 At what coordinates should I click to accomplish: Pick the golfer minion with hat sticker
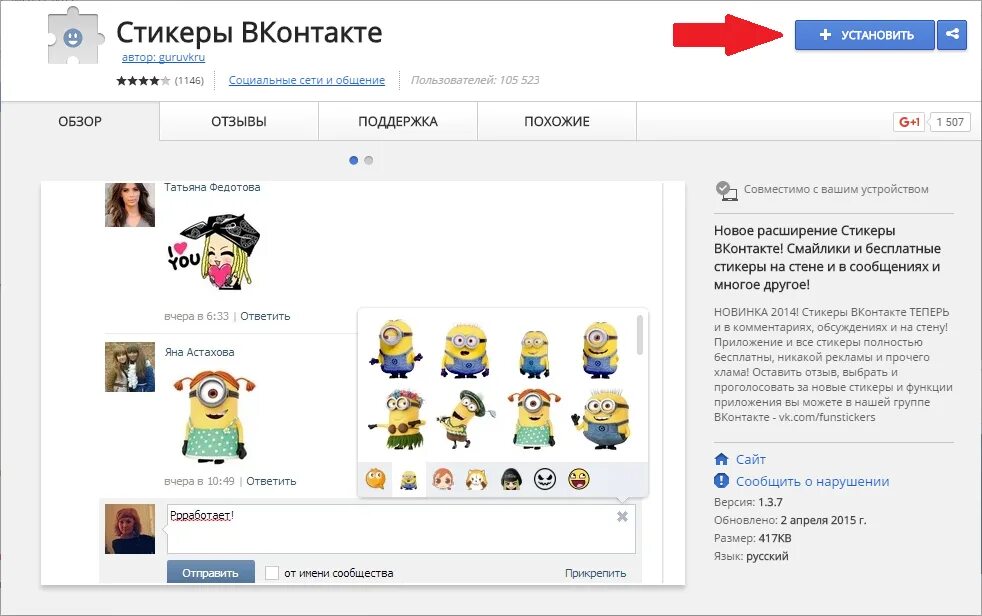(x=468, y=419)
